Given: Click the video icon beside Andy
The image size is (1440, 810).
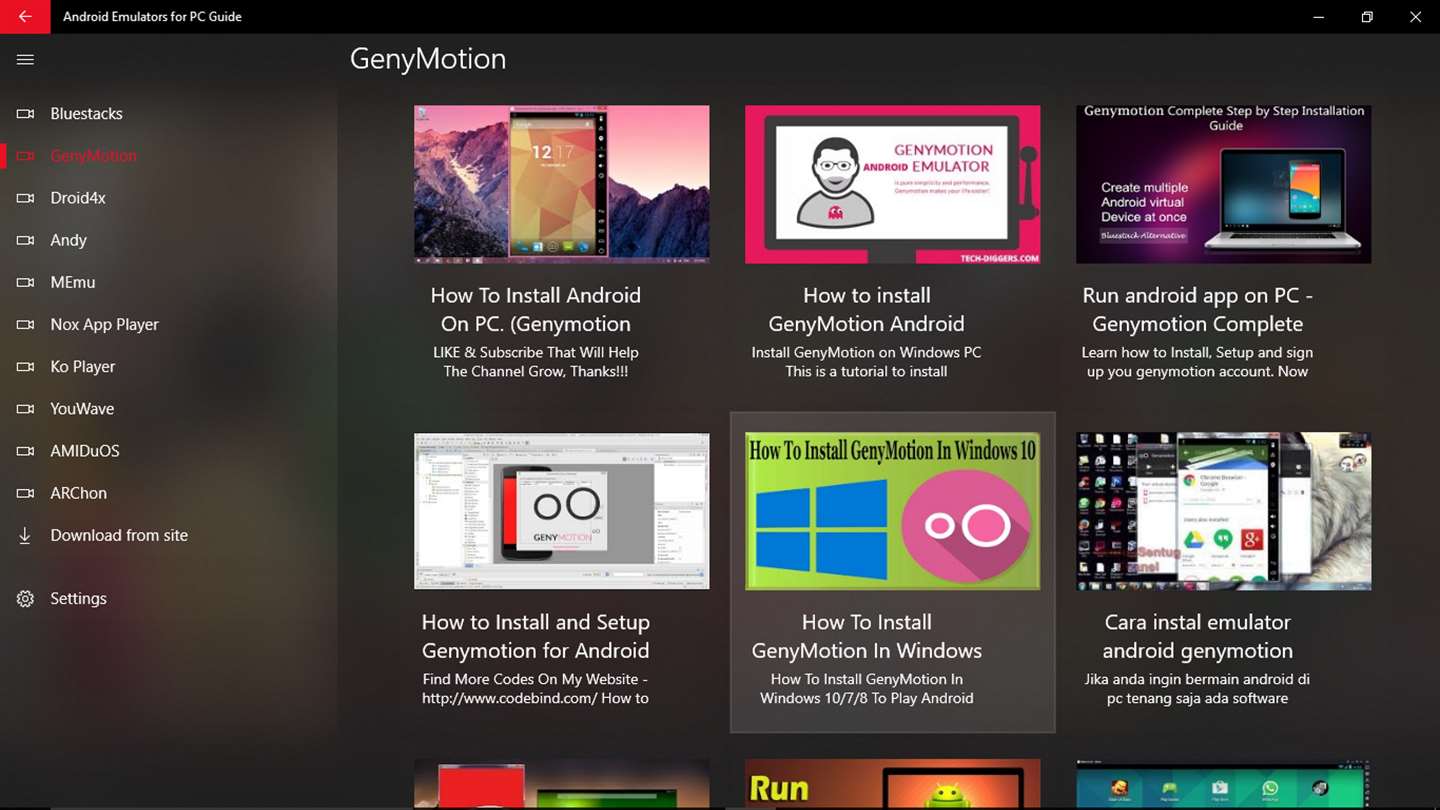Looking at the screenshot, I should pos(25,240).
